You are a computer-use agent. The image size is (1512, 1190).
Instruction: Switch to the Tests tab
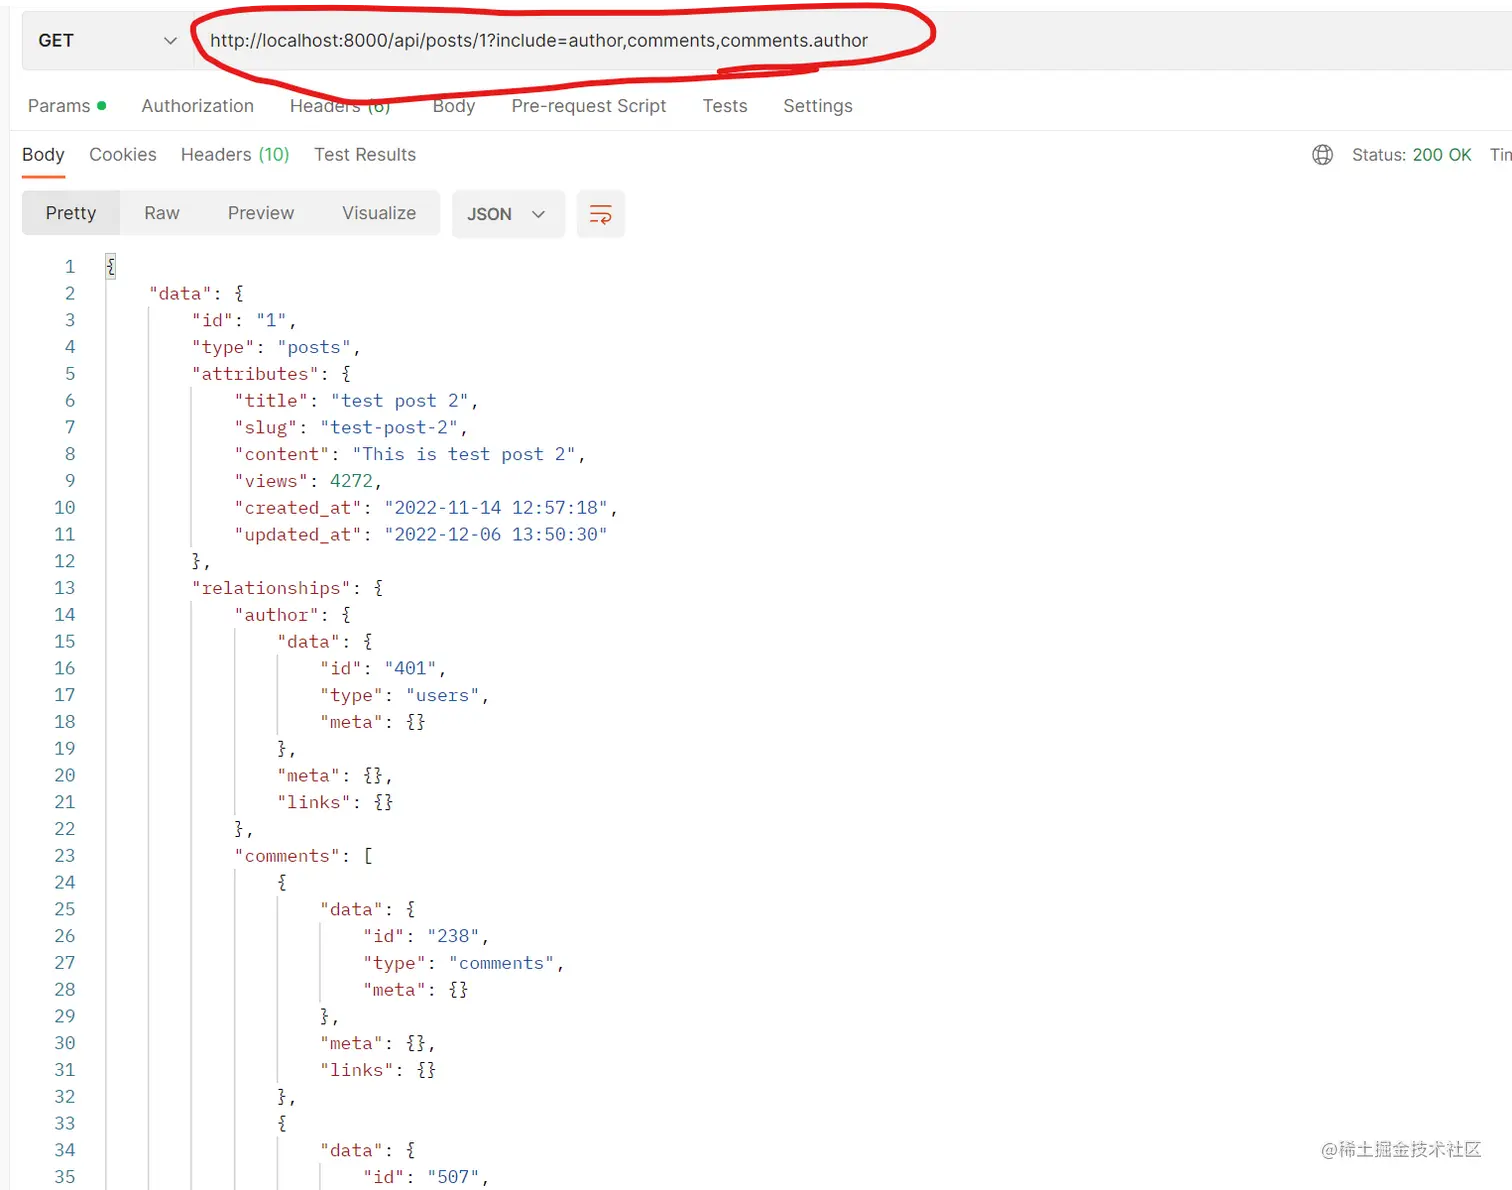click(x=724, y=106)
